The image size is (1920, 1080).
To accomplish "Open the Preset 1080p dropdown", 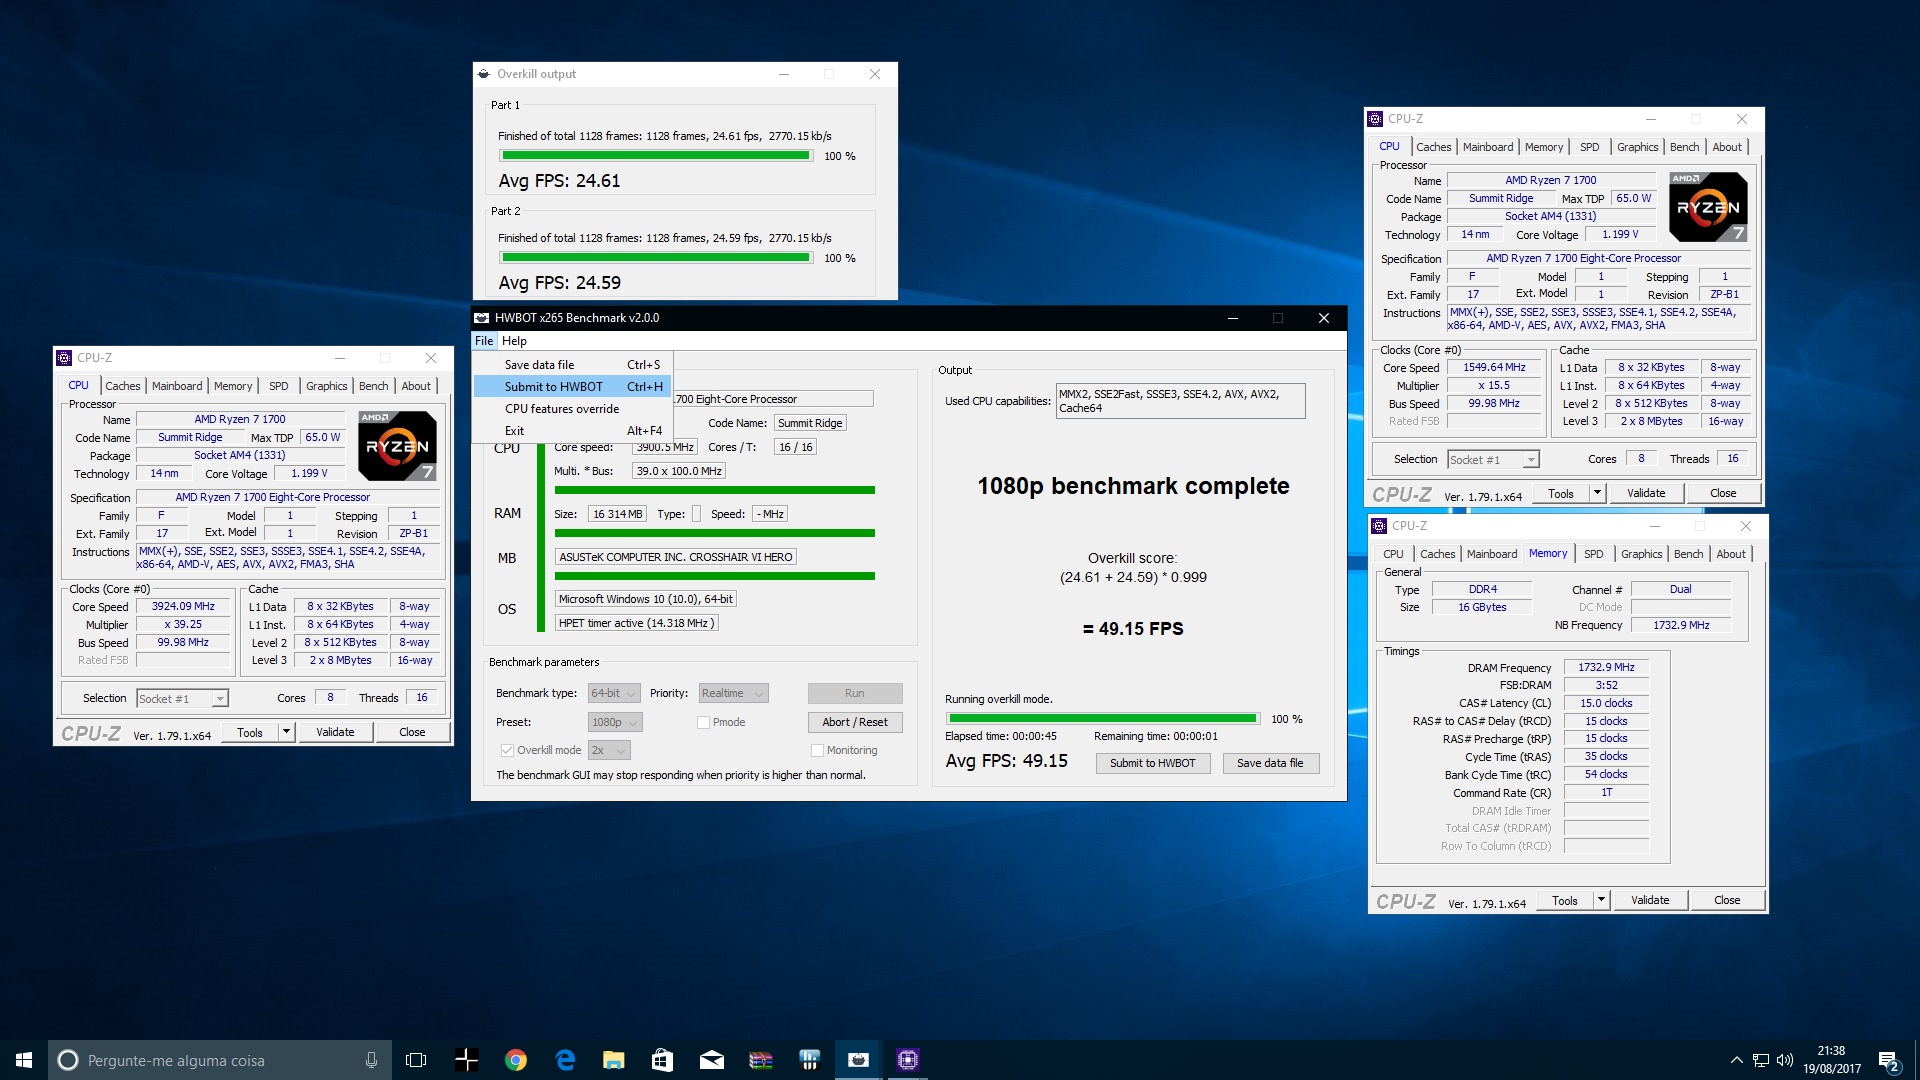I will point(615,722).
